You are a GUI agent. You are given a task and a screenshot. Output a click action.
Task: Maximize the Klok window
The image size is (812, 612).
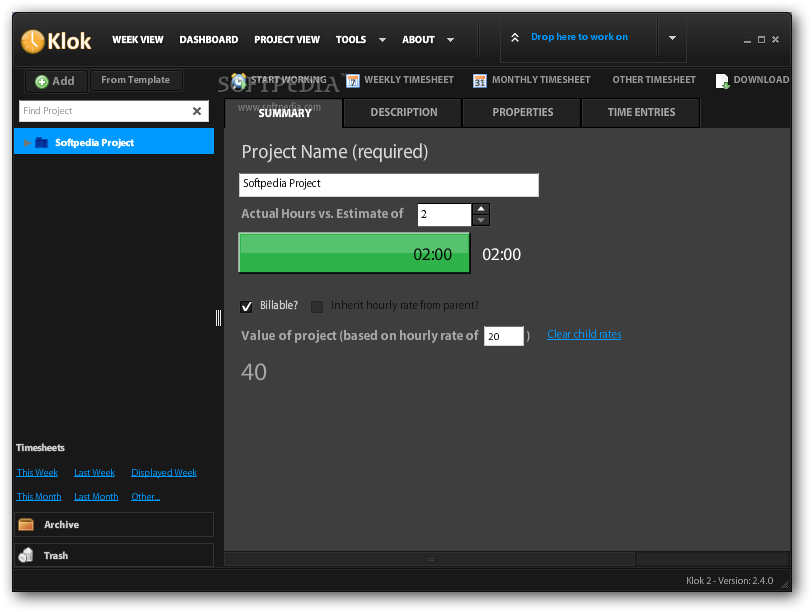coord(761,40)
